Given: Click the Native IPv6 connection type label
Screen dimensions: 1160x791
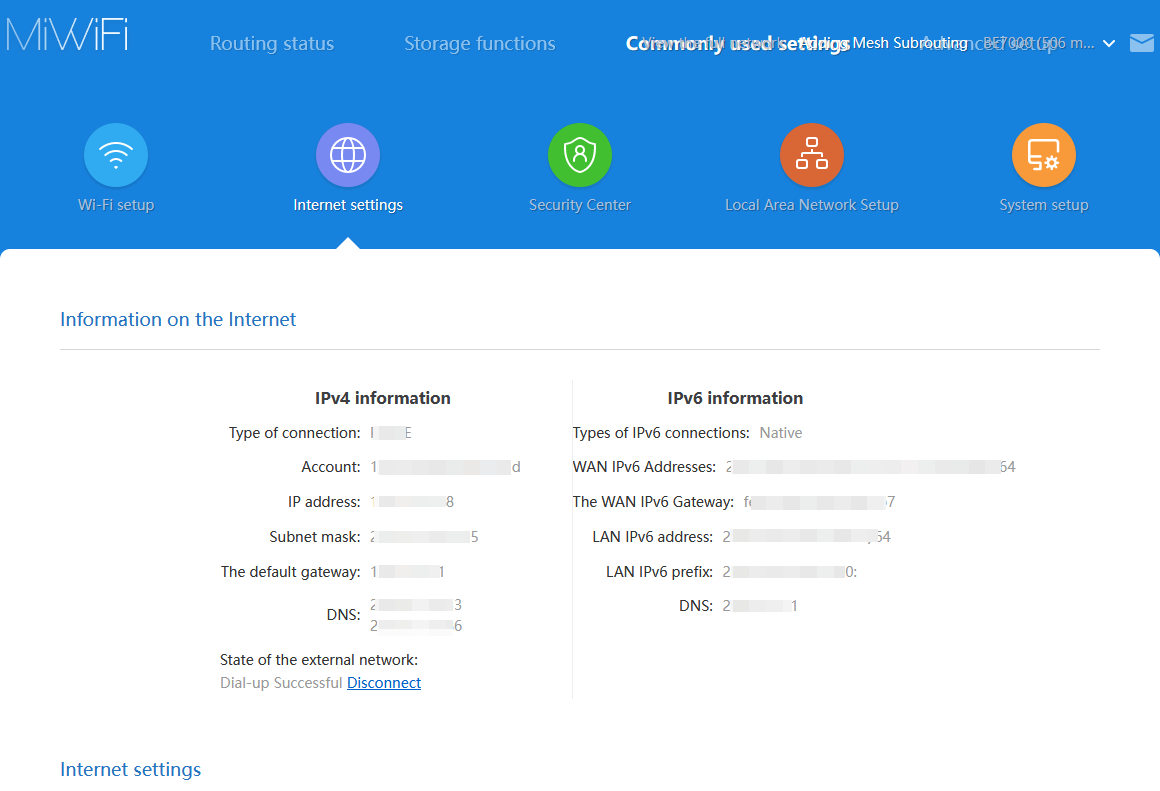Looking at the screenshot, I should (x=780, y=433).
